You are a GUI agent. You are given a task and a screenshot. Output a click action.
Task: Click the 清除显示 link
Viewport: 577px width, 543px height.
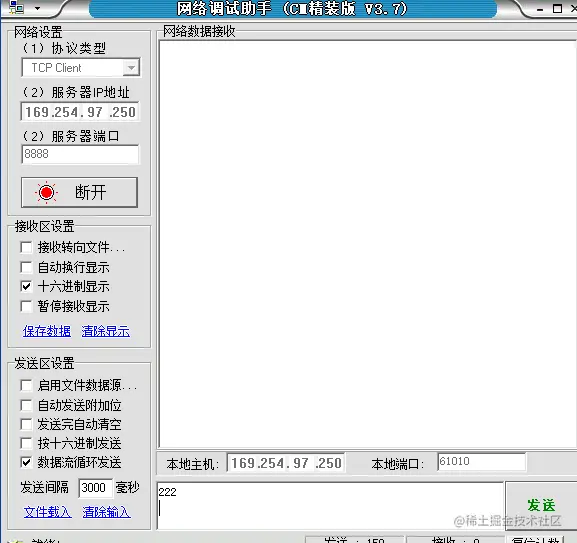click(106, 331)
